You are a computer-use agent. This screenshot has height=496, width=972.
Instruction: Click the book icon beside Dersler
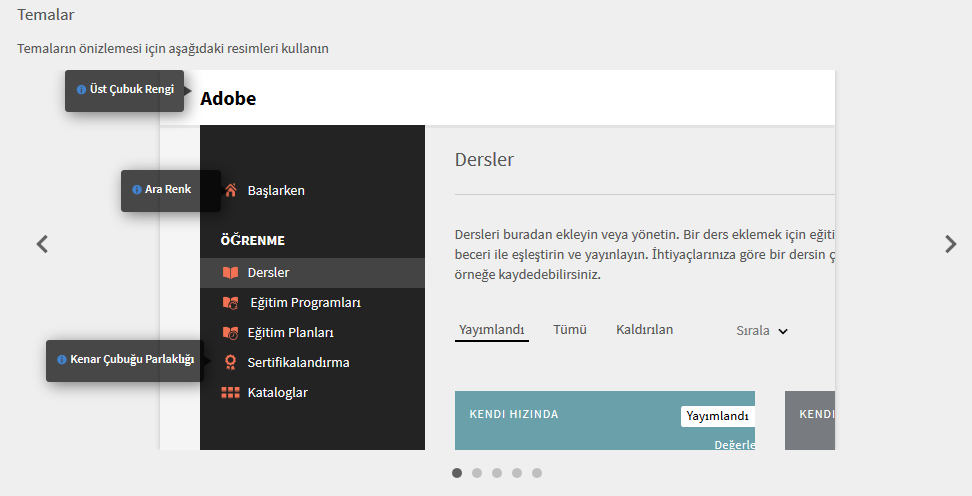pos(231,272)
